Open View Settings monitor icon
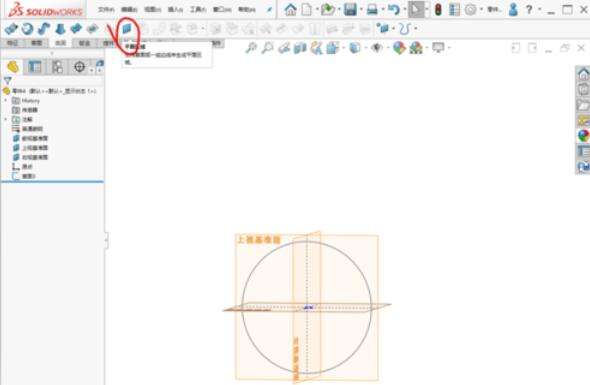Screen dimensions: 590x385 (438, 48)
